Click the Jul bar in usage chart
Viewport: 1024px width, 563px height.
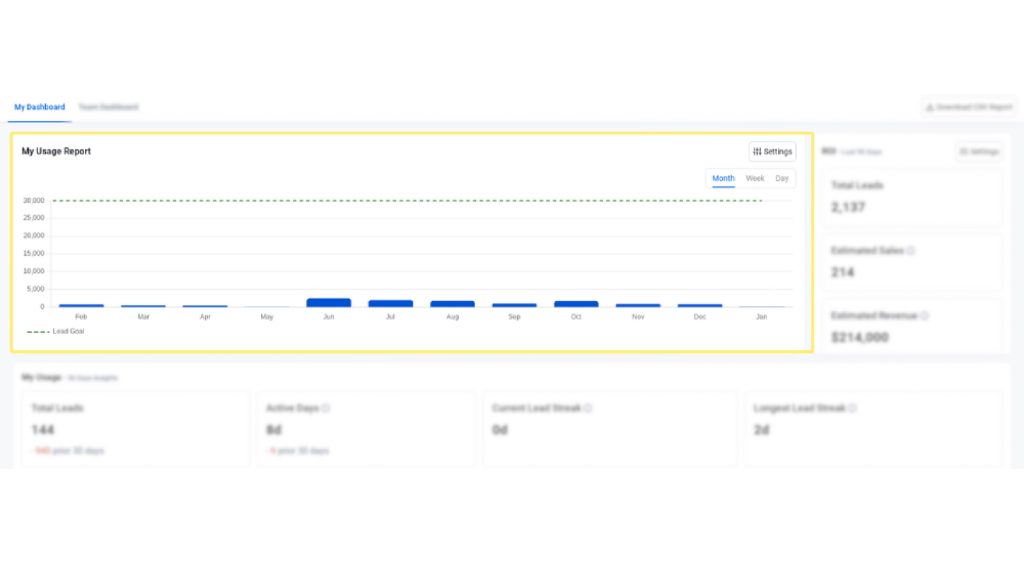[391, 304]
